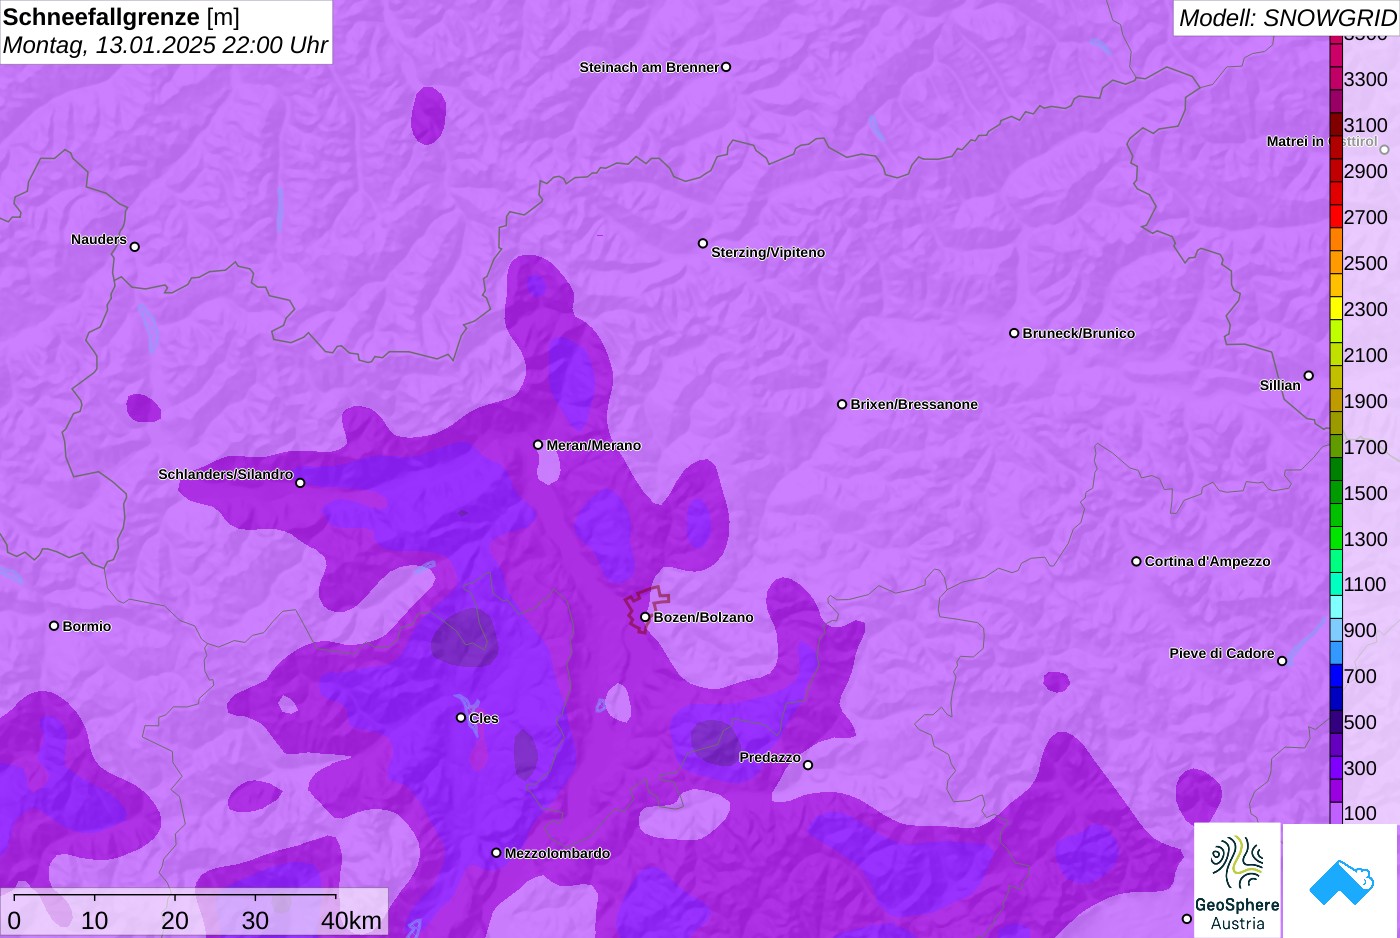Click legend value '500'
The image size is (1400, 938).
click(1360, 722)
